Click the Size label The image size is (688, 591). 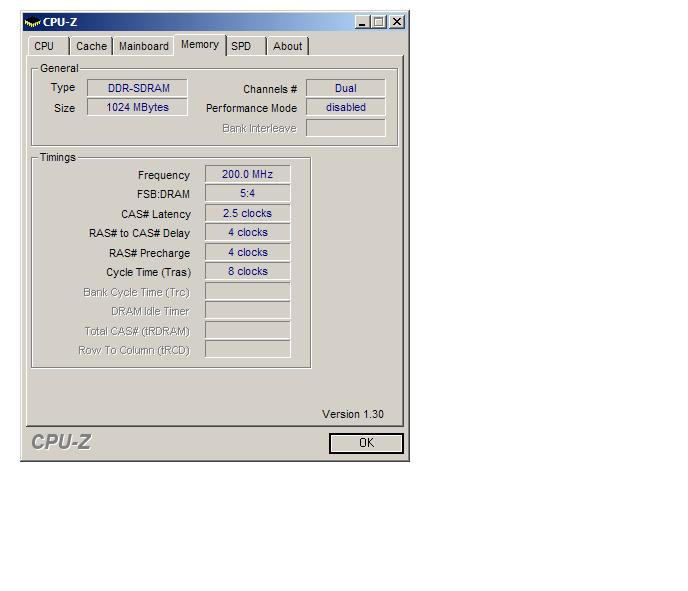[64, 108]
